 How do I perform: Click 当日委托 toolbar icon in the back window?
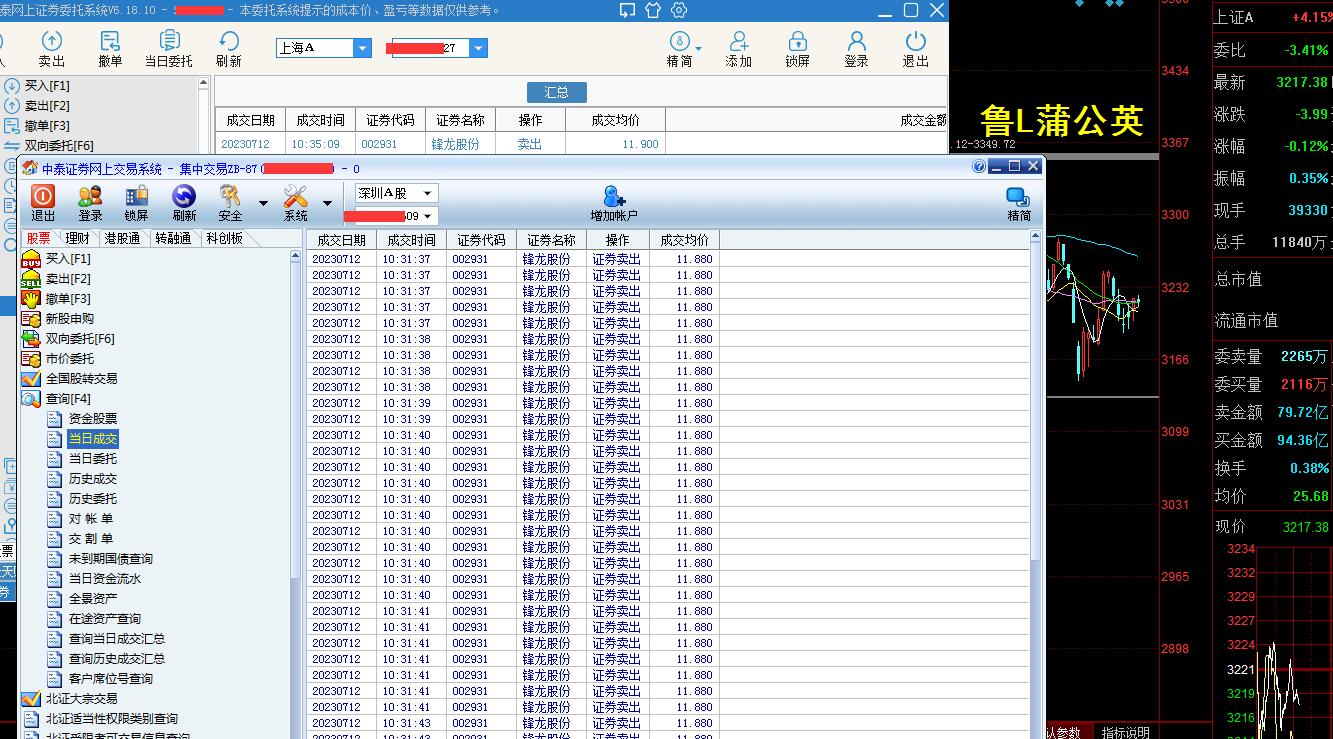169,49
